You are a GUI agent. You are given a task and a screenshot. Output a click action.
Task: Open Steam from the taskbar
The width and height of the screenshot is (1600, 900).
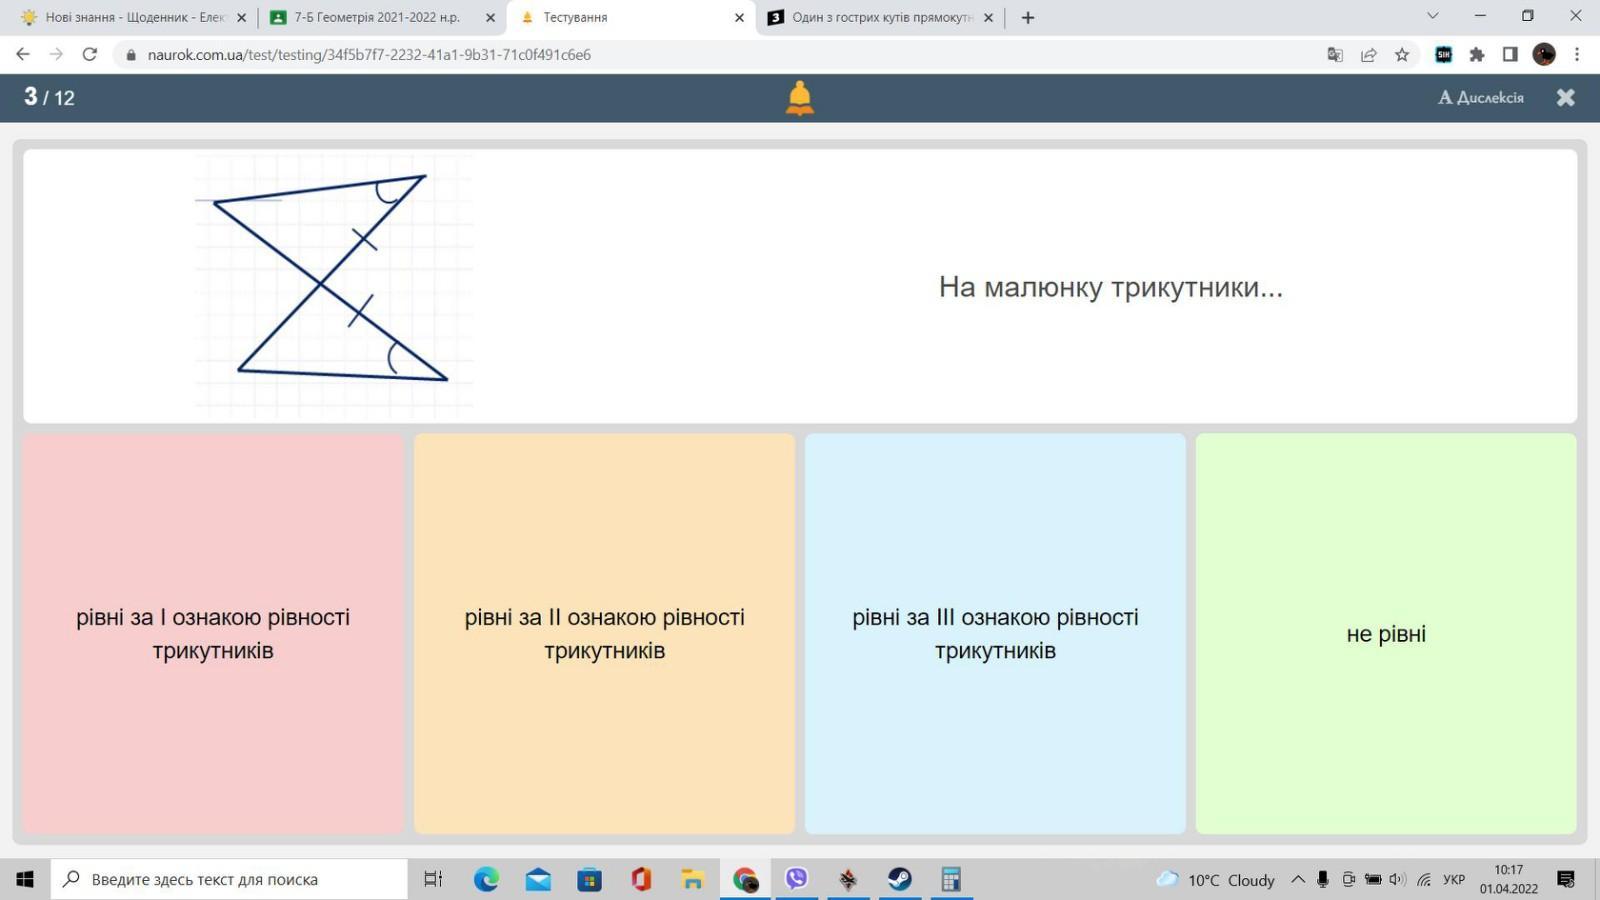(x=900, y=879)
